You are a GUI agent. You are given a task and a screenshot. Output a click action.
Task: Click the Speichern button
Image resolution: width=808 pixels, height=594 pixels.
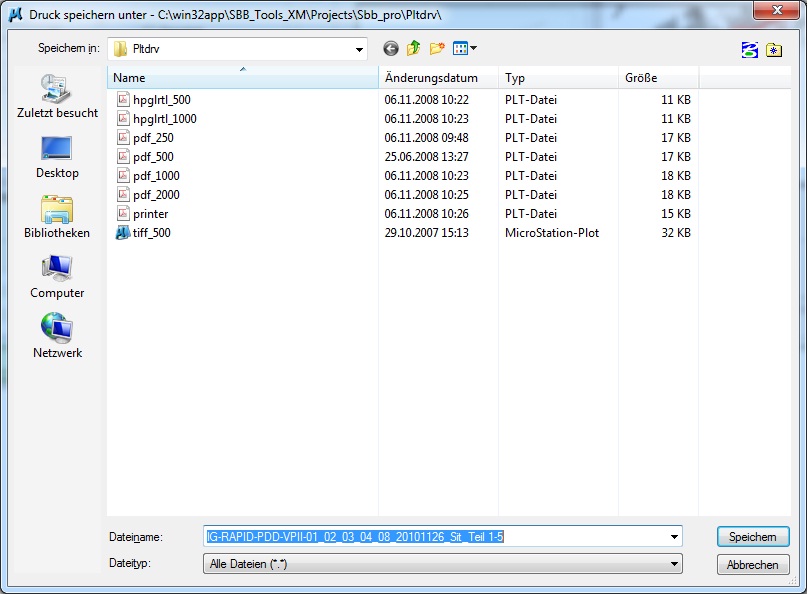(753, 537)
